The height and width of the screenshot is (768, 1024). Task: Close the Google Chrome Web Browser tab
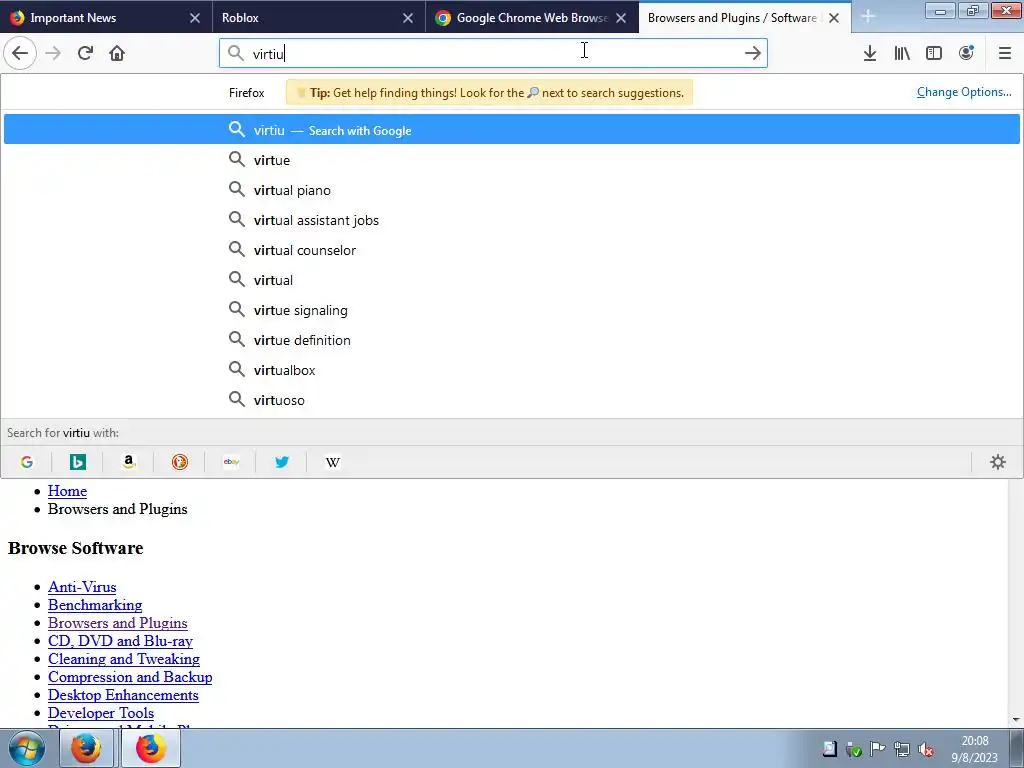(x=621, y=18)
